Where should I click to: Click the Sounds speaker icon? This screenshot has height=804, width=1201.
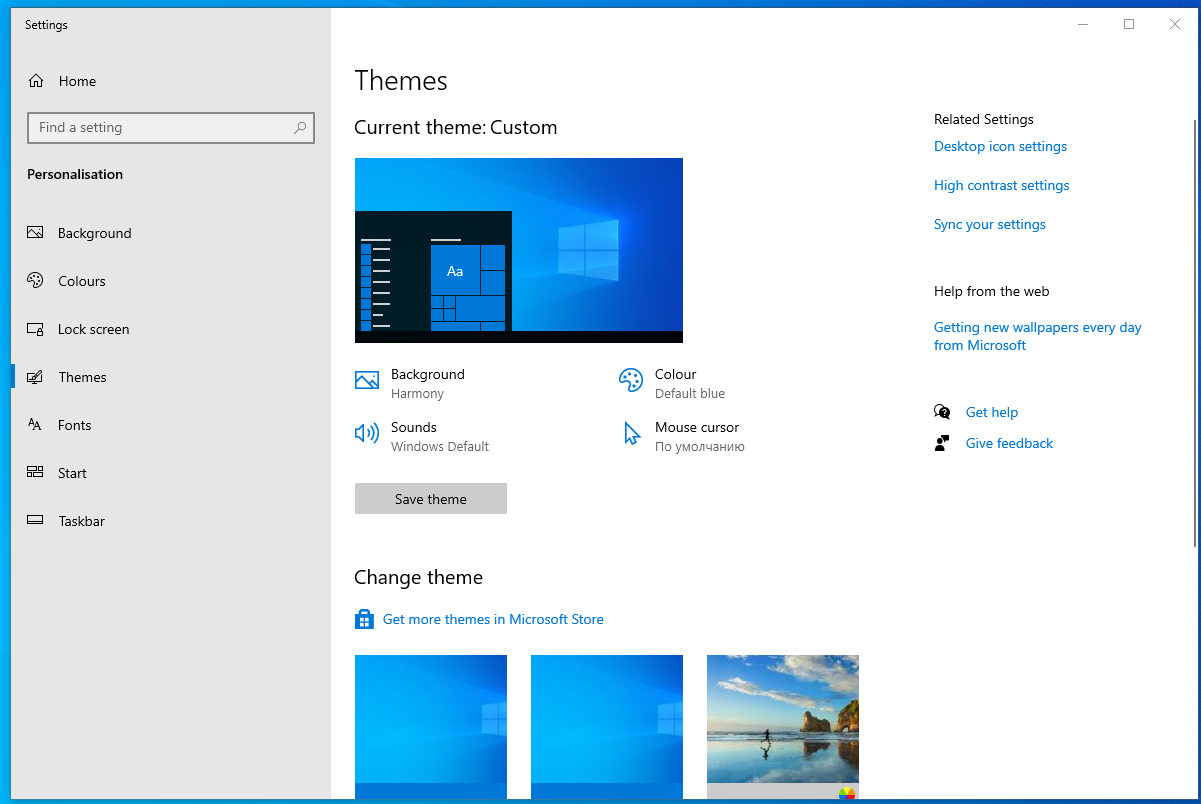click(367, 434)
